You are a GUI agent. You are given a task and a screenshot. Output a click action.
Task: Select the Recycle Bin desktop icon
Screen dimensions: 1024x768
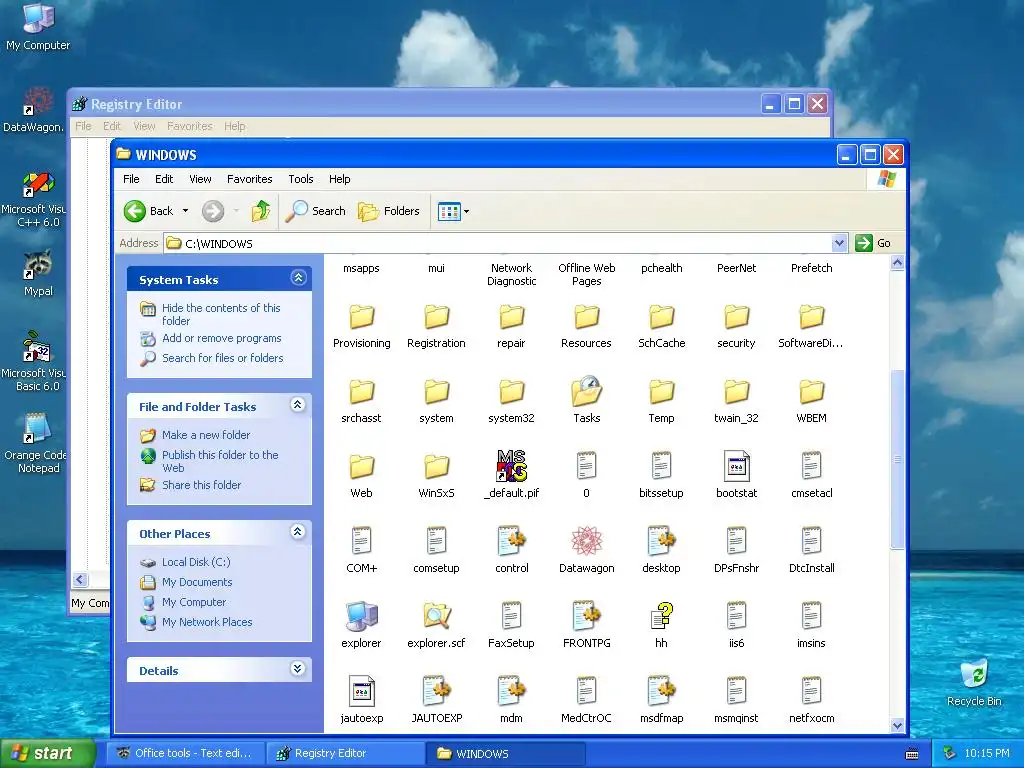pos(974,682)
